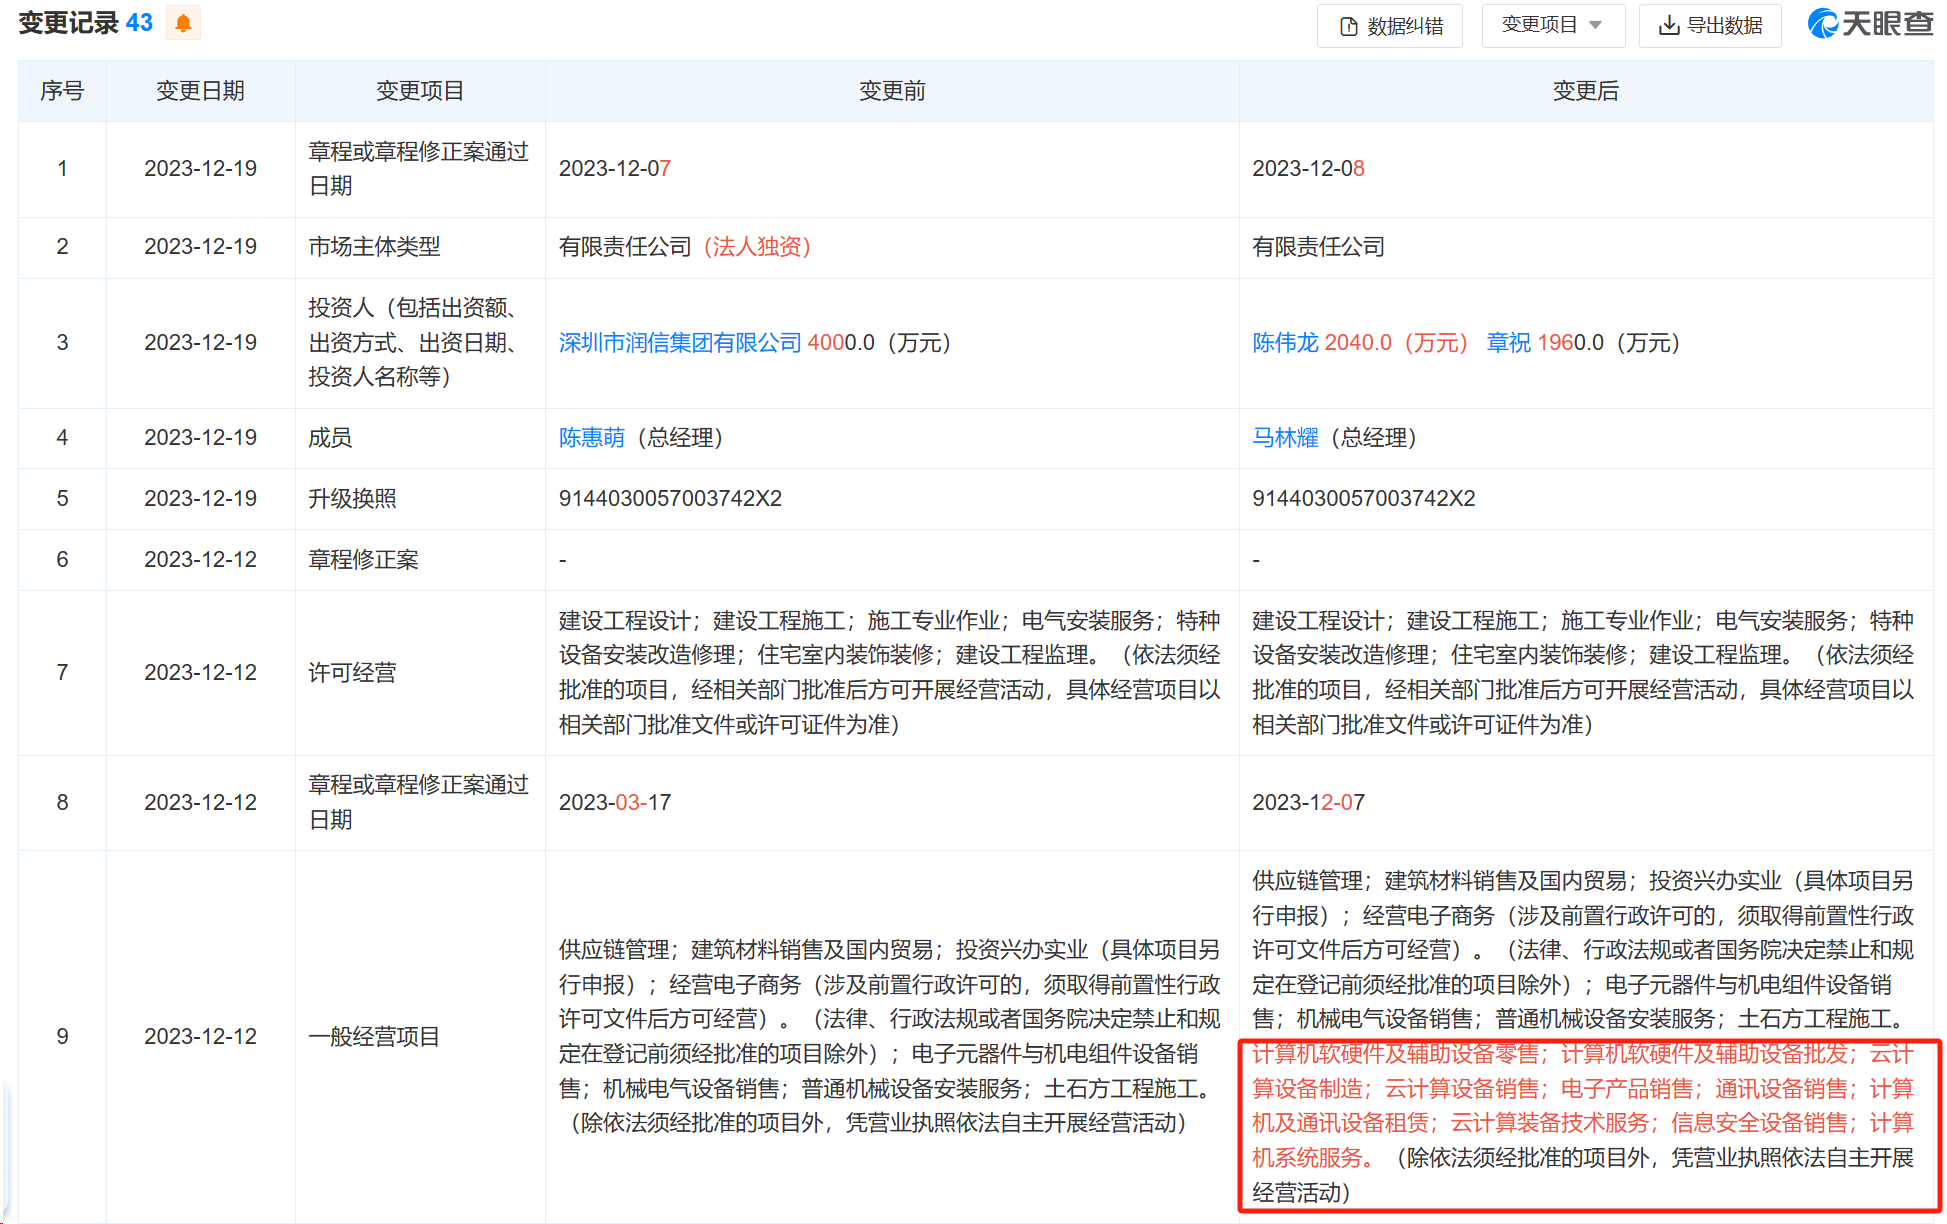Open 陈惠萌's profile link
This screenshot has height=1224, width=1947.
pyautogui.click(x=592, y=438)
